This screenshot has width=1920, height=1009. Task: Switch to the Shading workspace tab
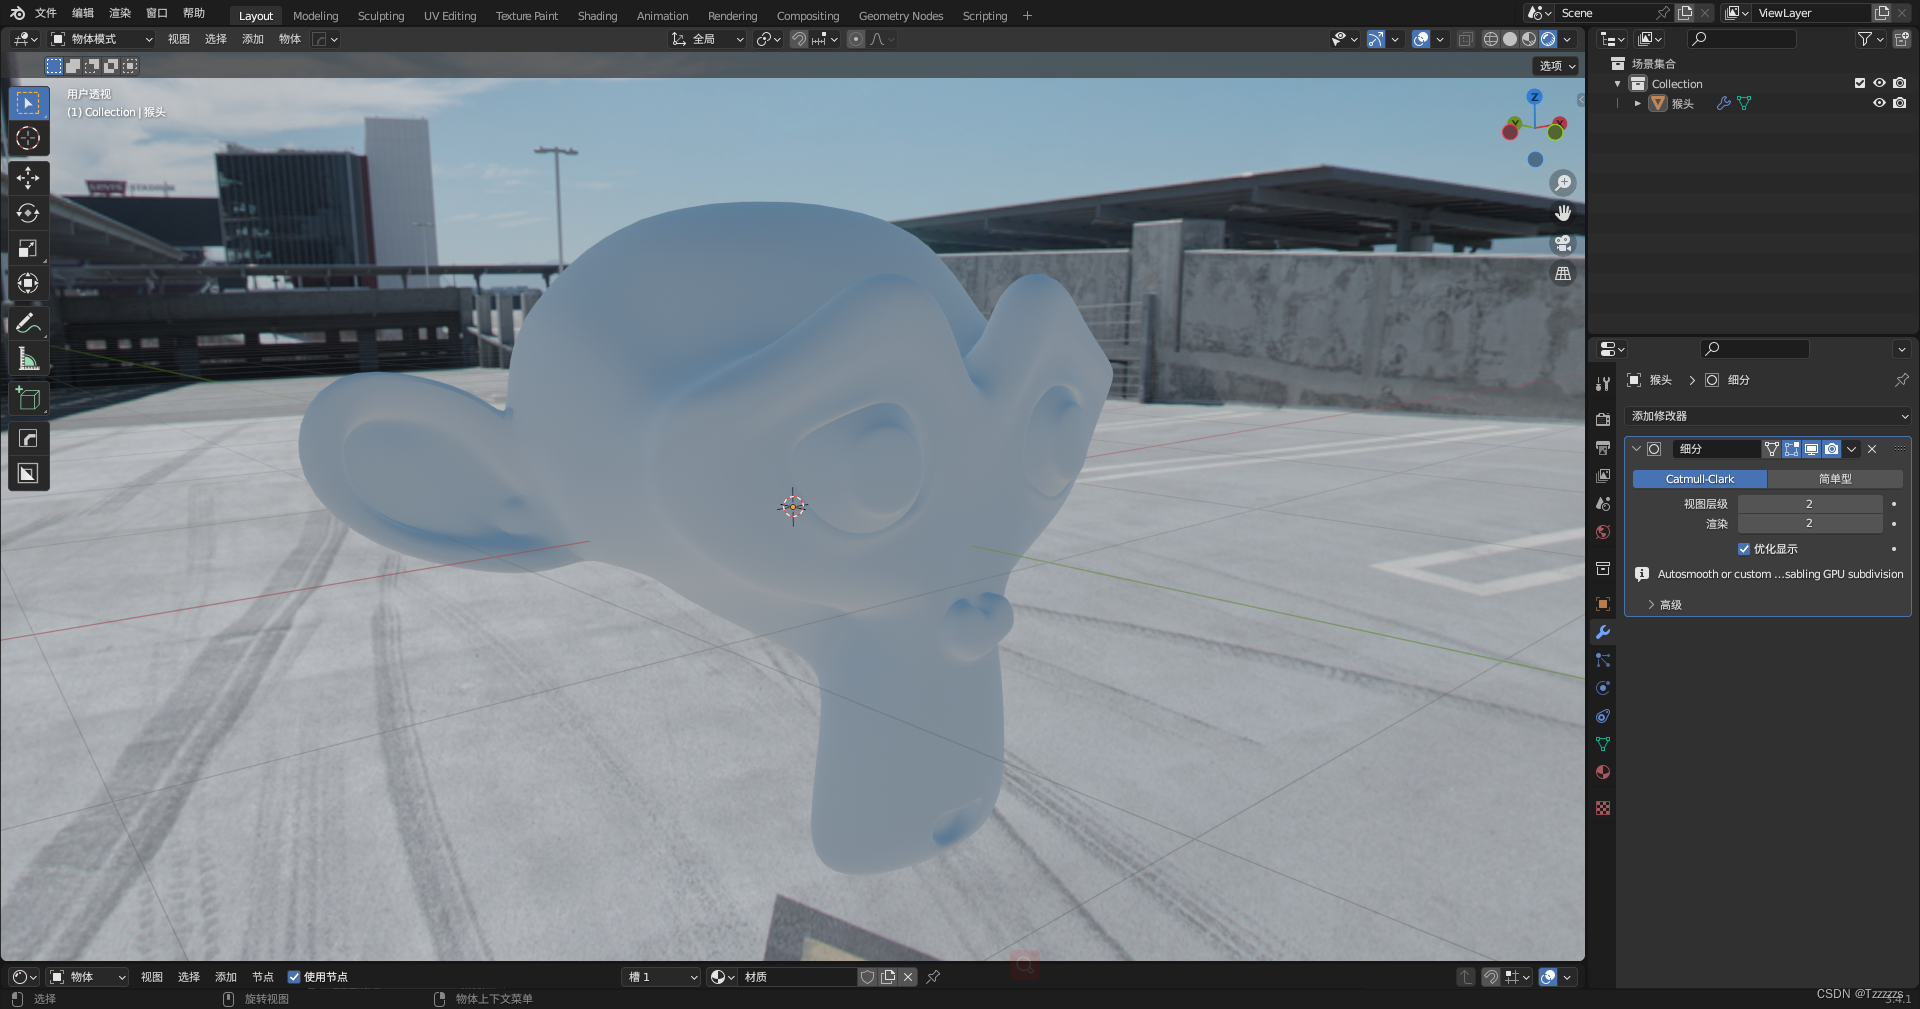tap(597, 15)
